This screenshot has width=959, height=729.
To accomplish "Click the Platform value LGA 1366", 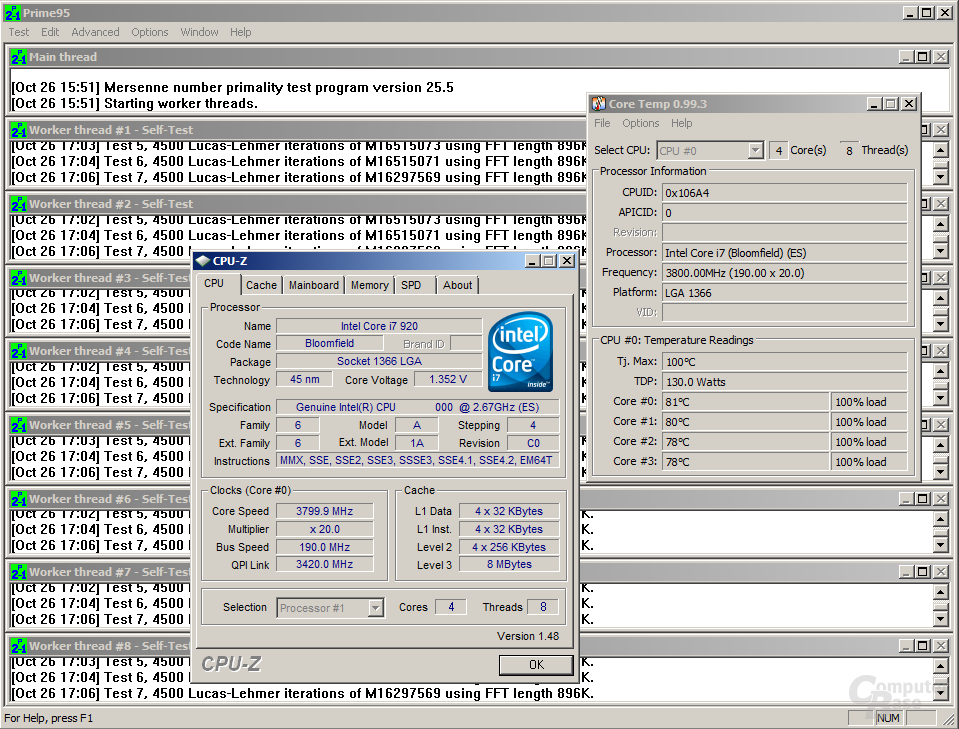I will click(785, 293).
